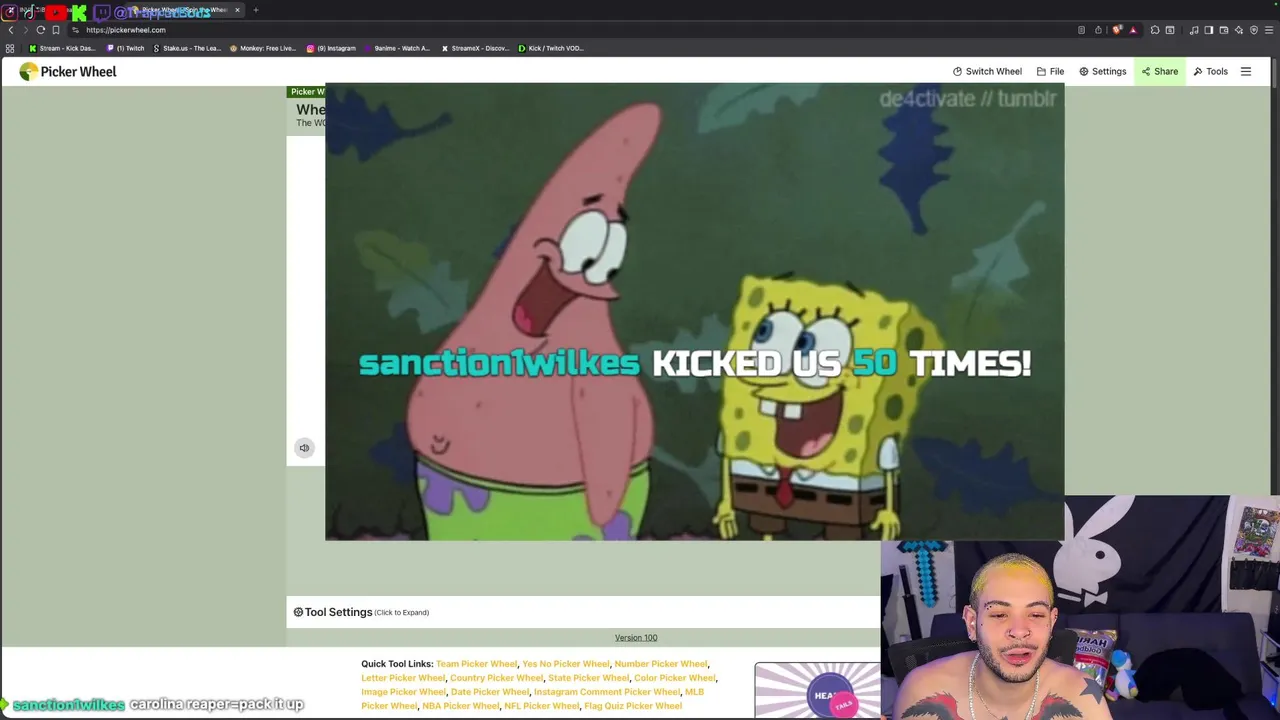Open the (9) Instagram bookmark
Image resolution: width=1280 pixels, height=720 pixels.
pyautogui.click(x=331, y=48)
